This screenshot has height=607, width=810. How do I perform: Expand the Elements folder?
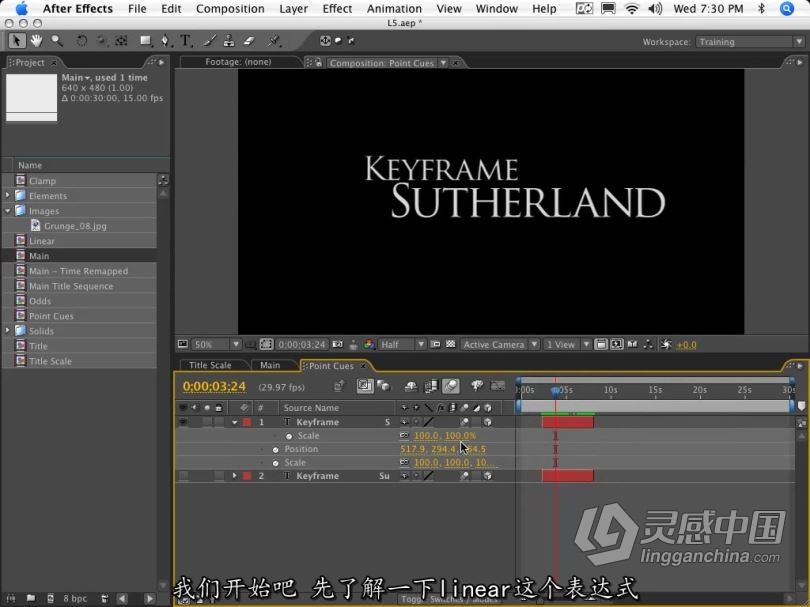pos(7,196)
